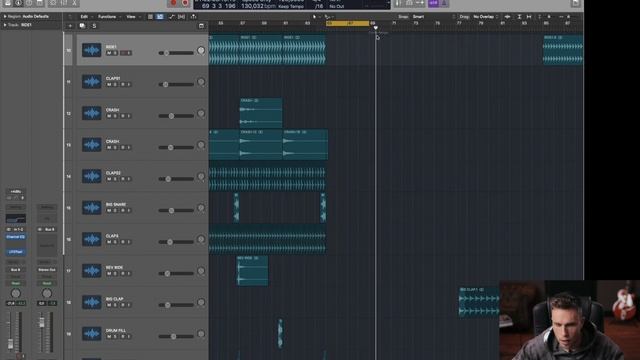Mute the CRASH track on row 12
The height and width of the screenshot is (360, 640).
point(109,116)
